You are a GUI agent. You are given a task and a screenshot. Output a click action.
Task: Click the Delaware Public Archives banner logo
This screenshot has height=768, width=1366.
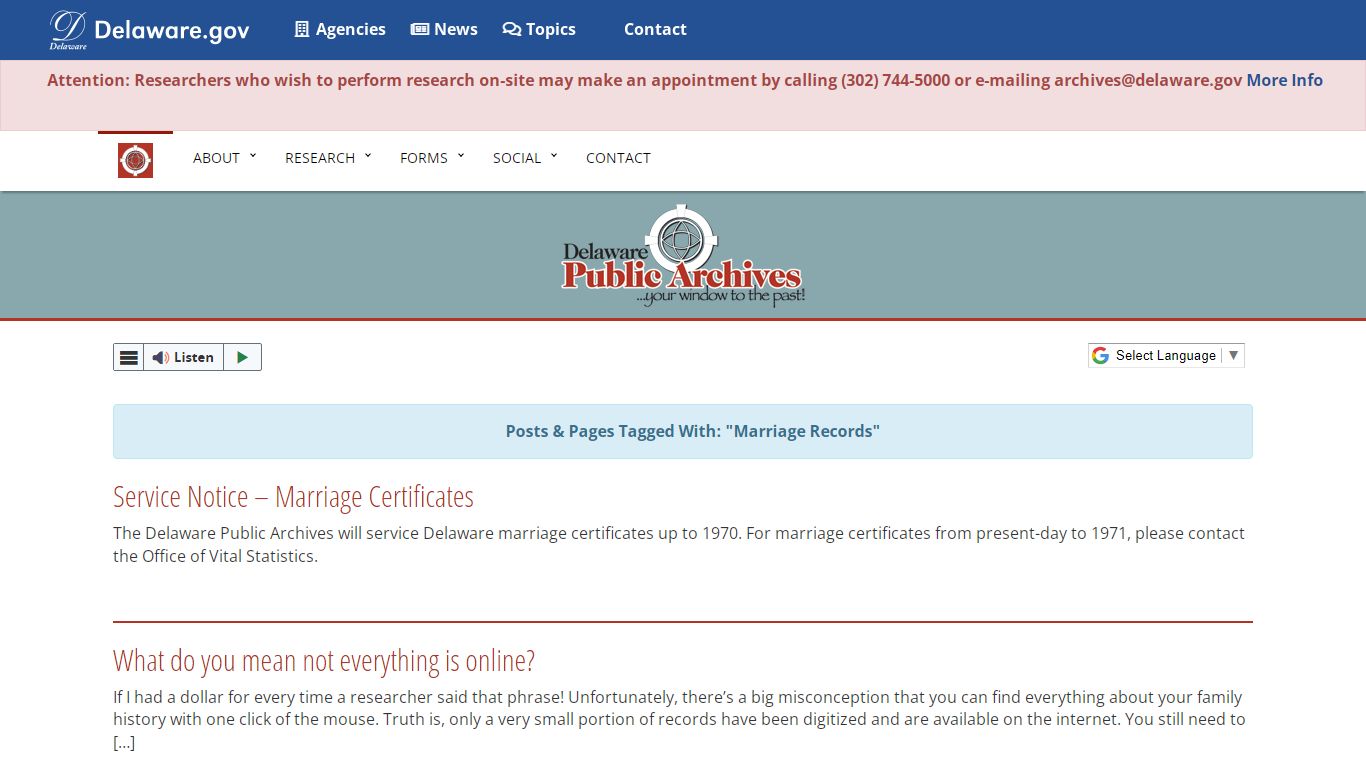click(x=683, y=256)
